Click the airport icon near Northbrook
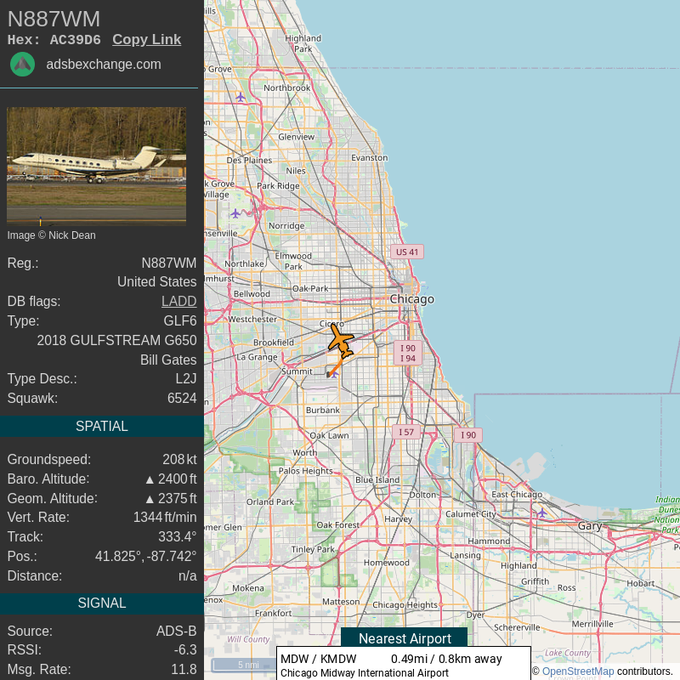This screenshot has height=680, width=680. [x=240, y=97]
